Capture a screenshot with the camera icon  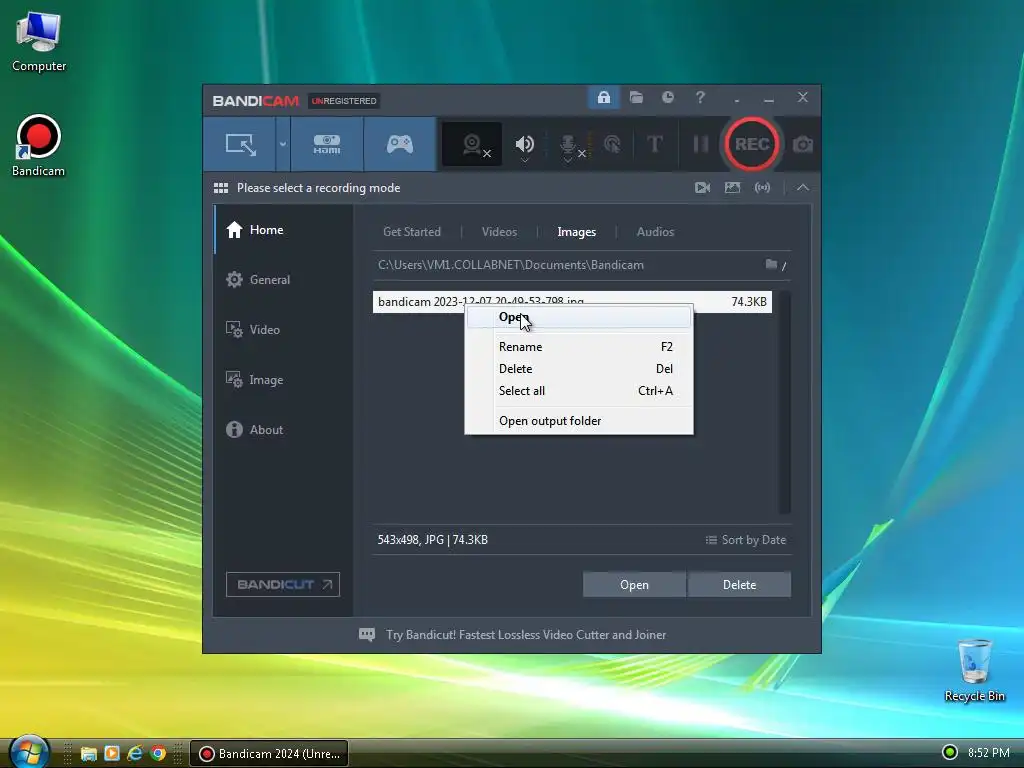coord(803,144)
